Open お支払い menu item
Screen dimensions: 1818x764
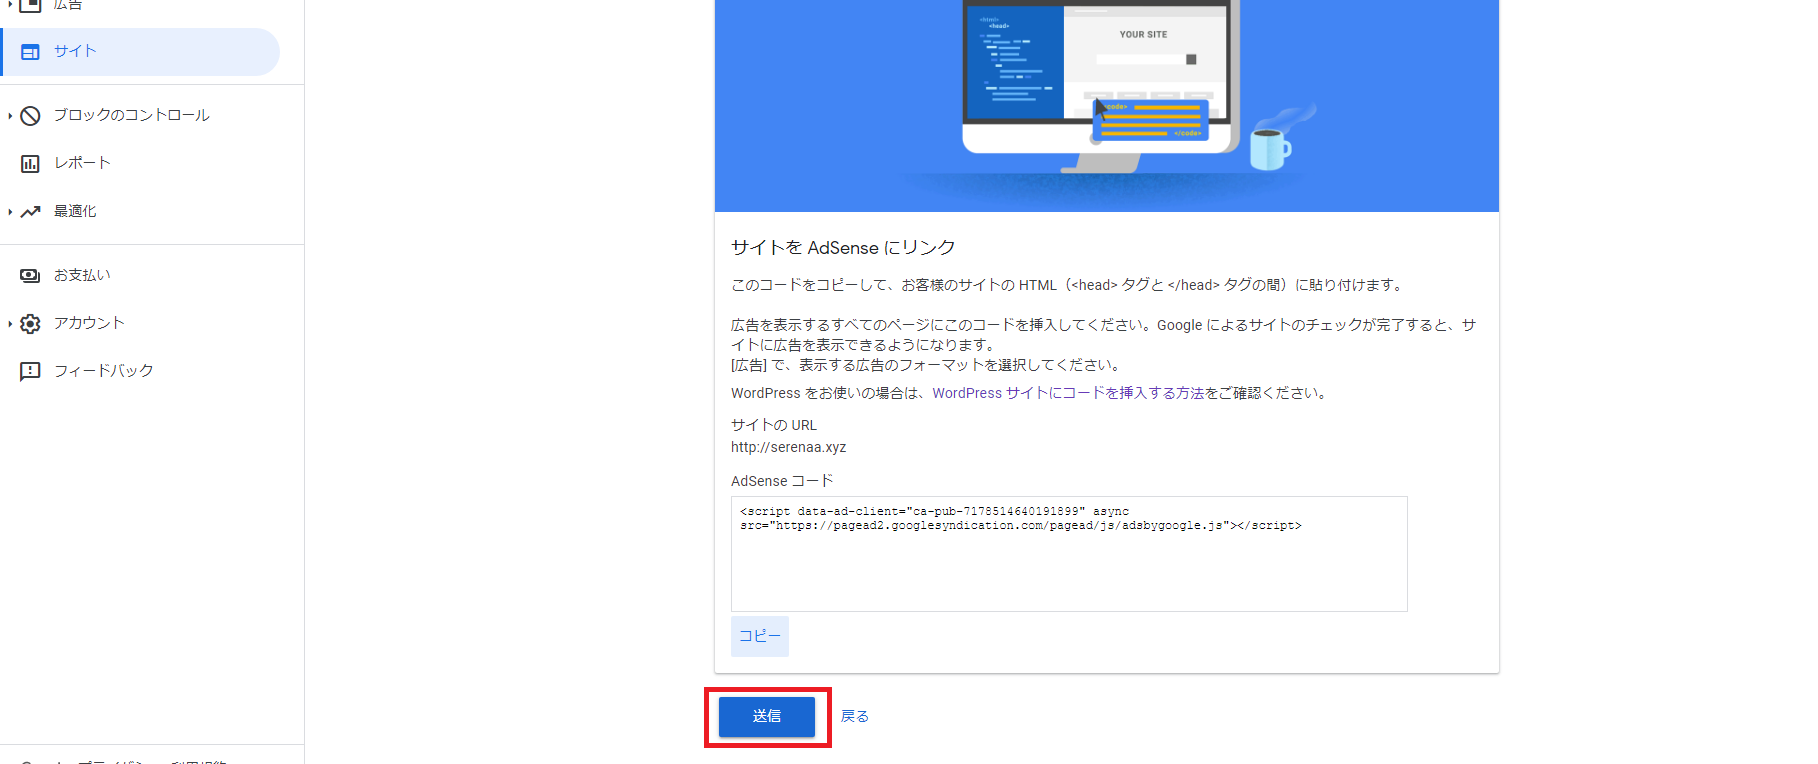click(82, 275)
